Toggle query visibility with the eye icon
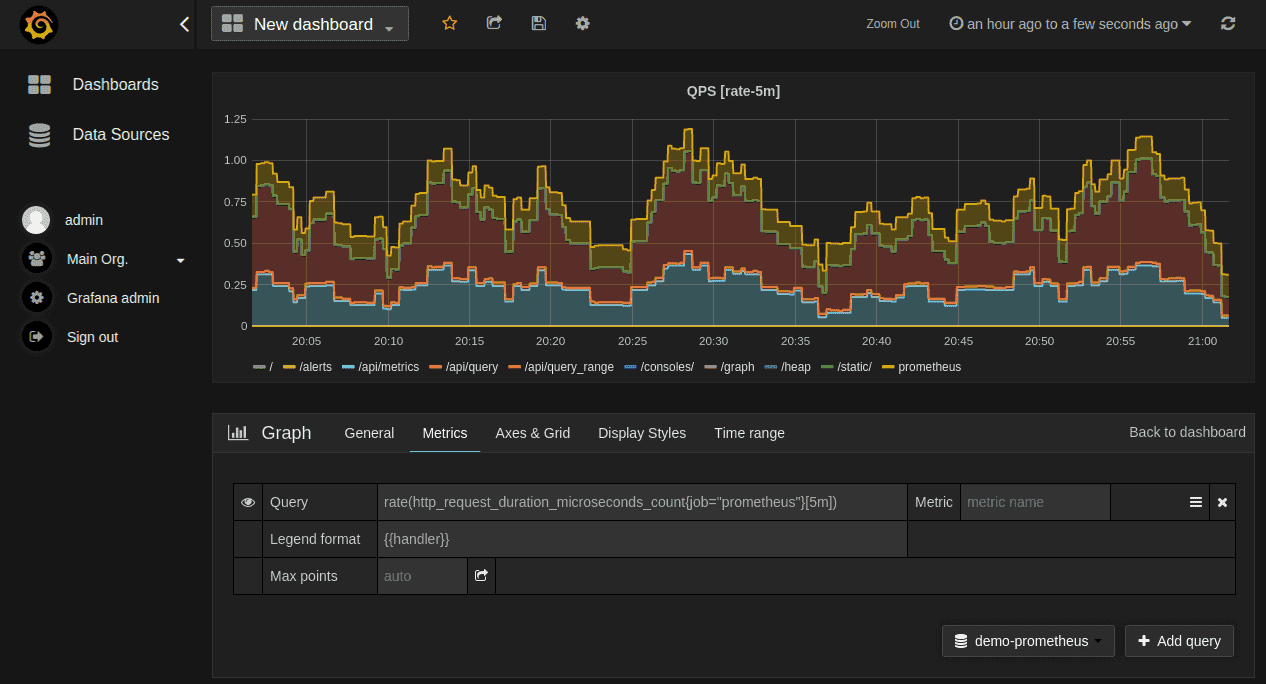This screenshot has width=1266, height=684. [248, 502]
